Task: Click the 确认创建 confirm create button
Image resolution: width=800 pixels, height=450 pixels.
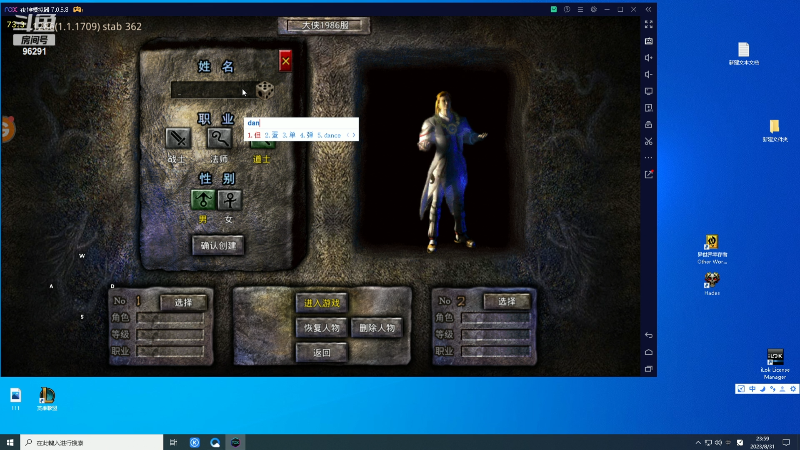Action: [x=218, y=245]
